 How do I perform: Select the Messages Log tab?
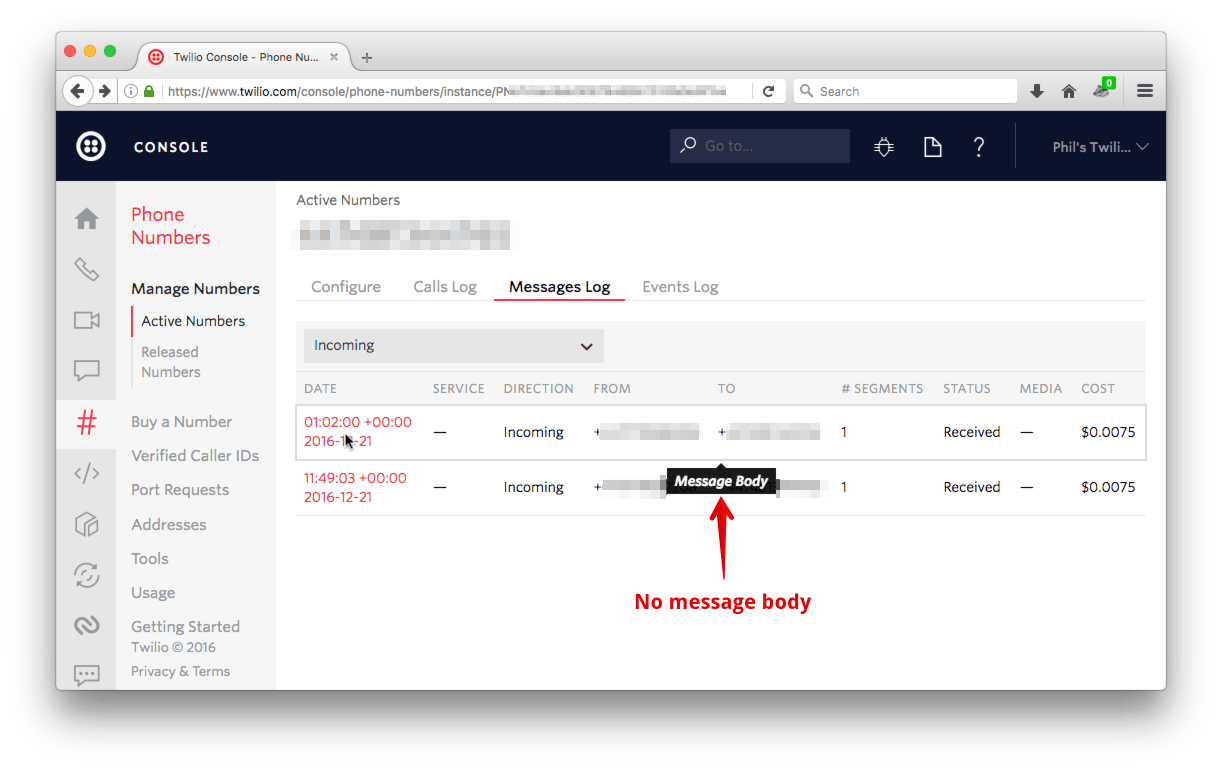559,287
